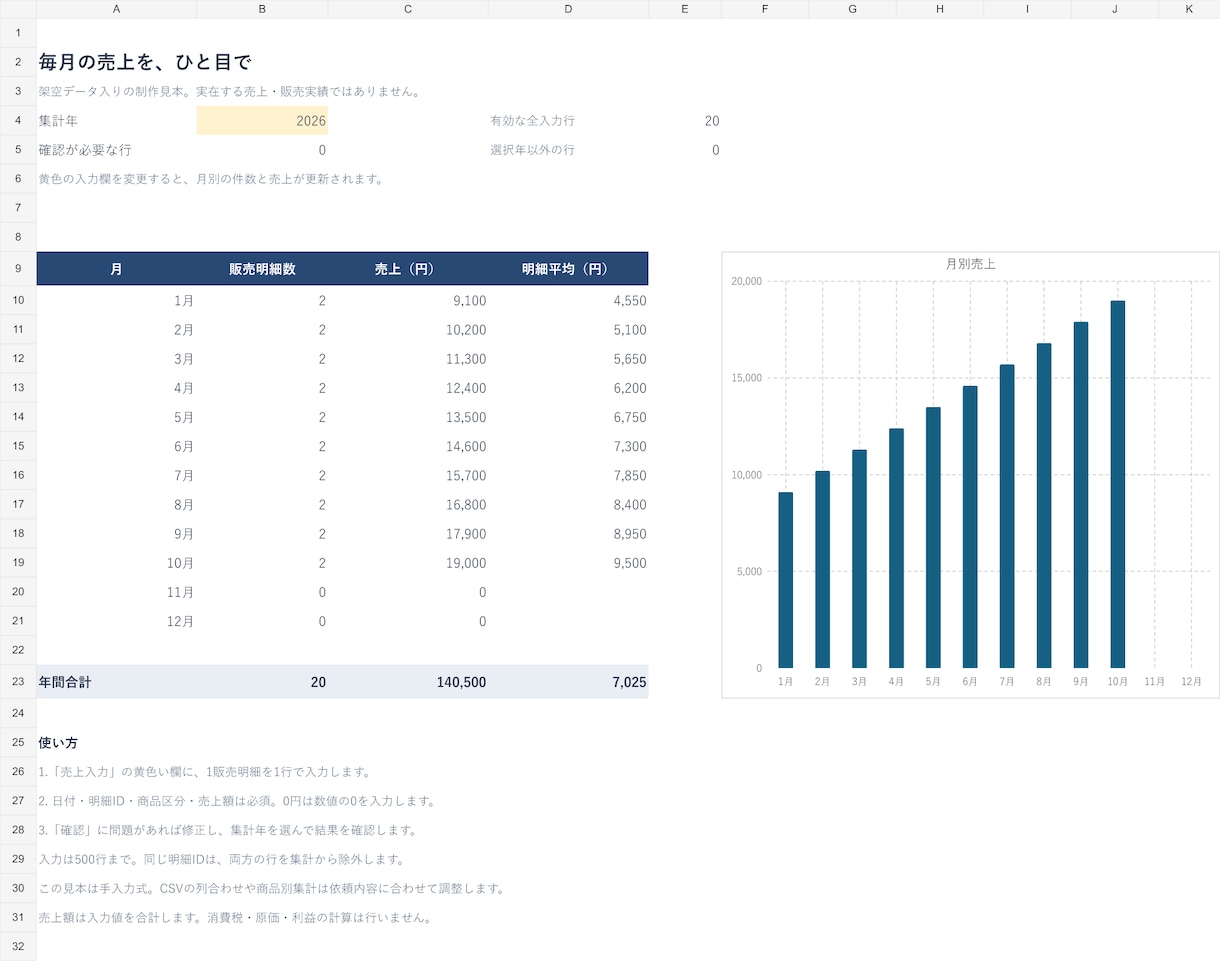Select the annual total 140,500

click(x=408, y=682)
